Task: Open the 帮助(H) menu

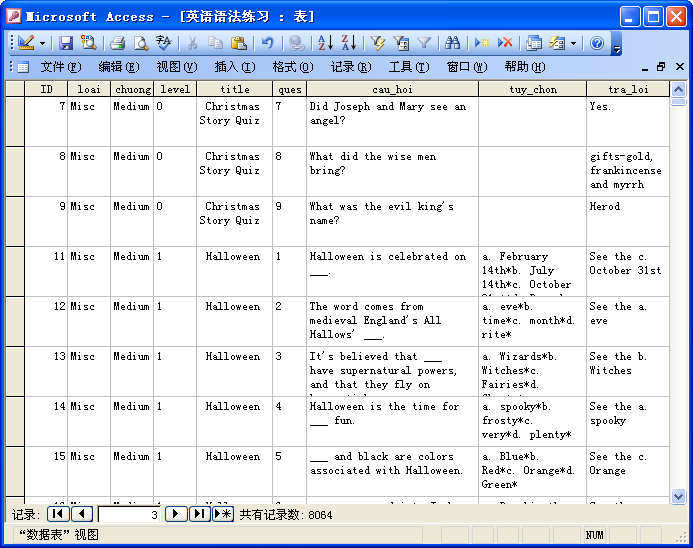Action: click(525, 67)
